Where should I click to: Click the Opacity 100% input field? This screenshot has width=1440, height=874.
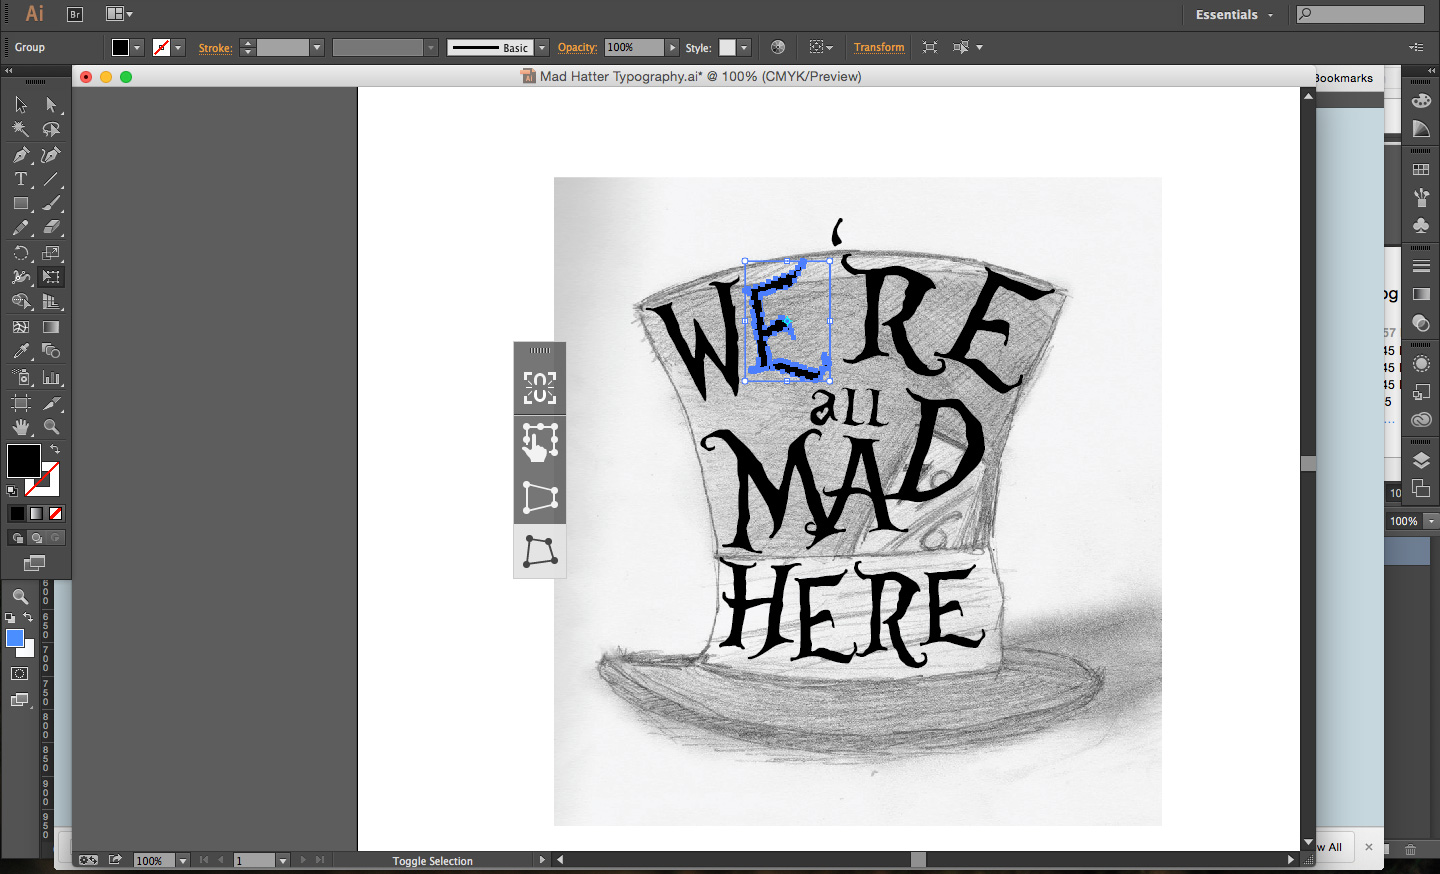click(634, 47)
